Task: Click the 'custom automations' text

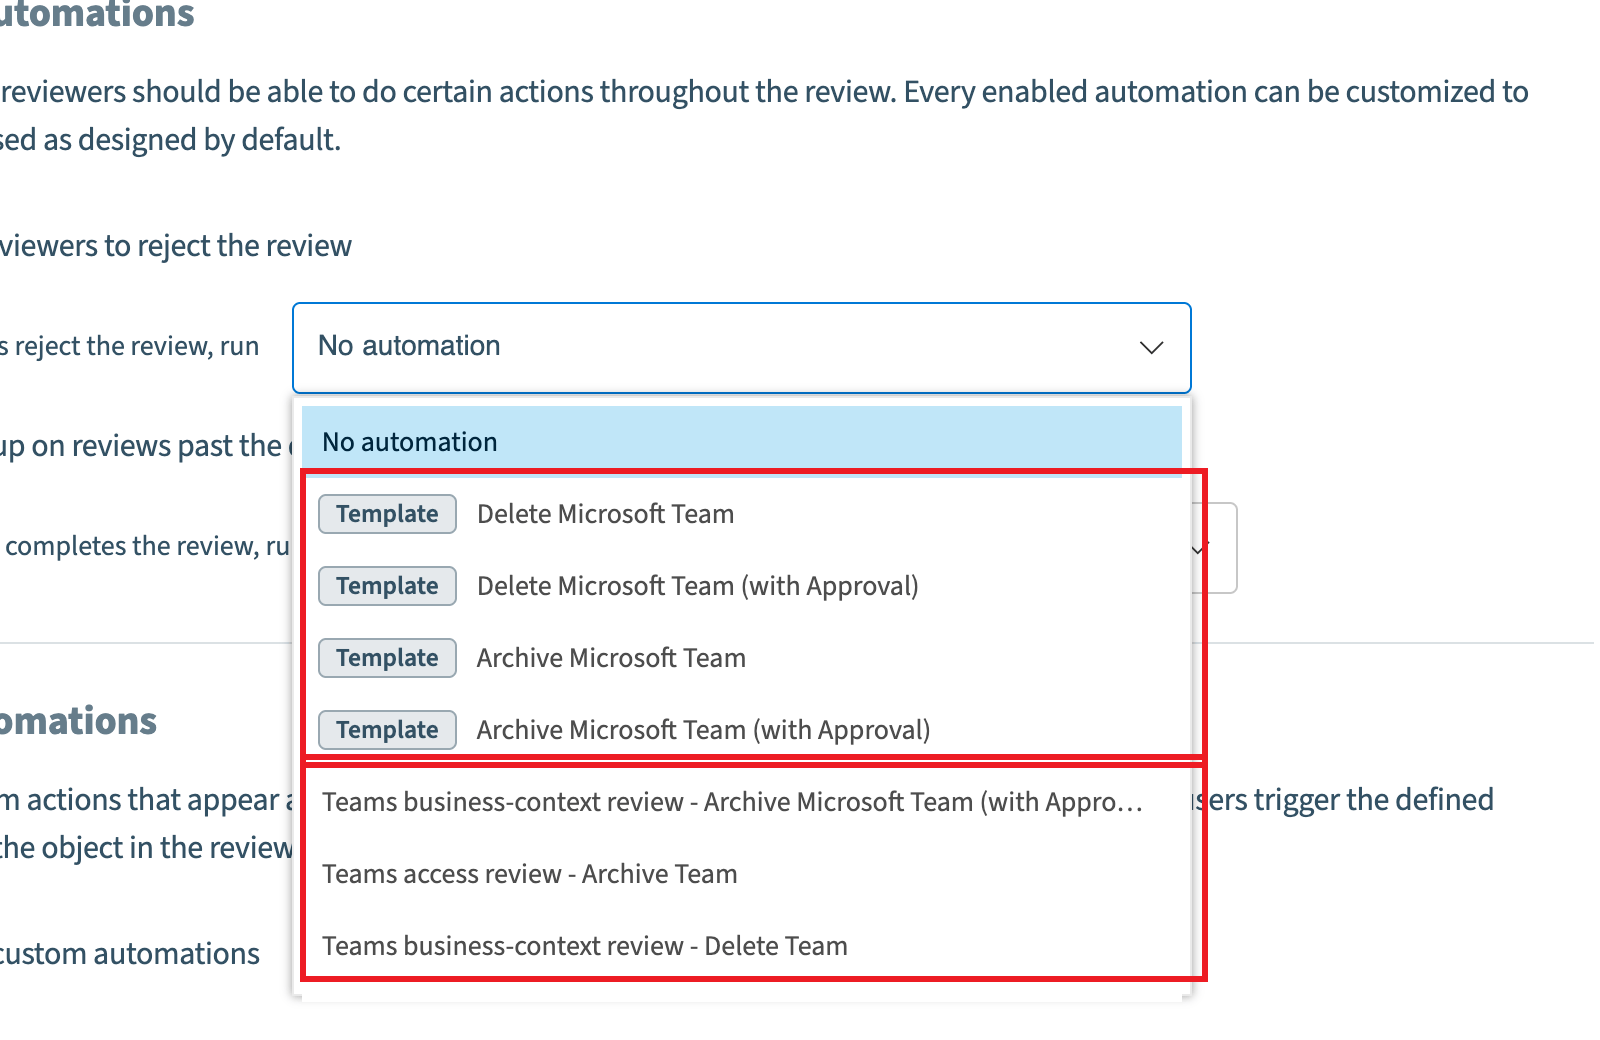Action: point(130,954)
